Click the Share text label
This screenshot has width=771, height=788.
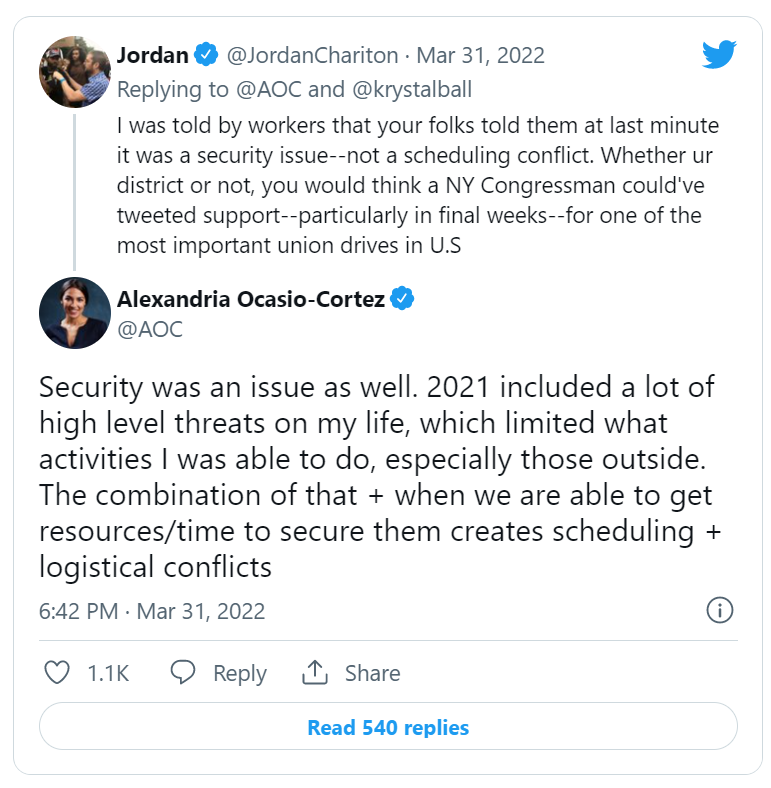372,674
